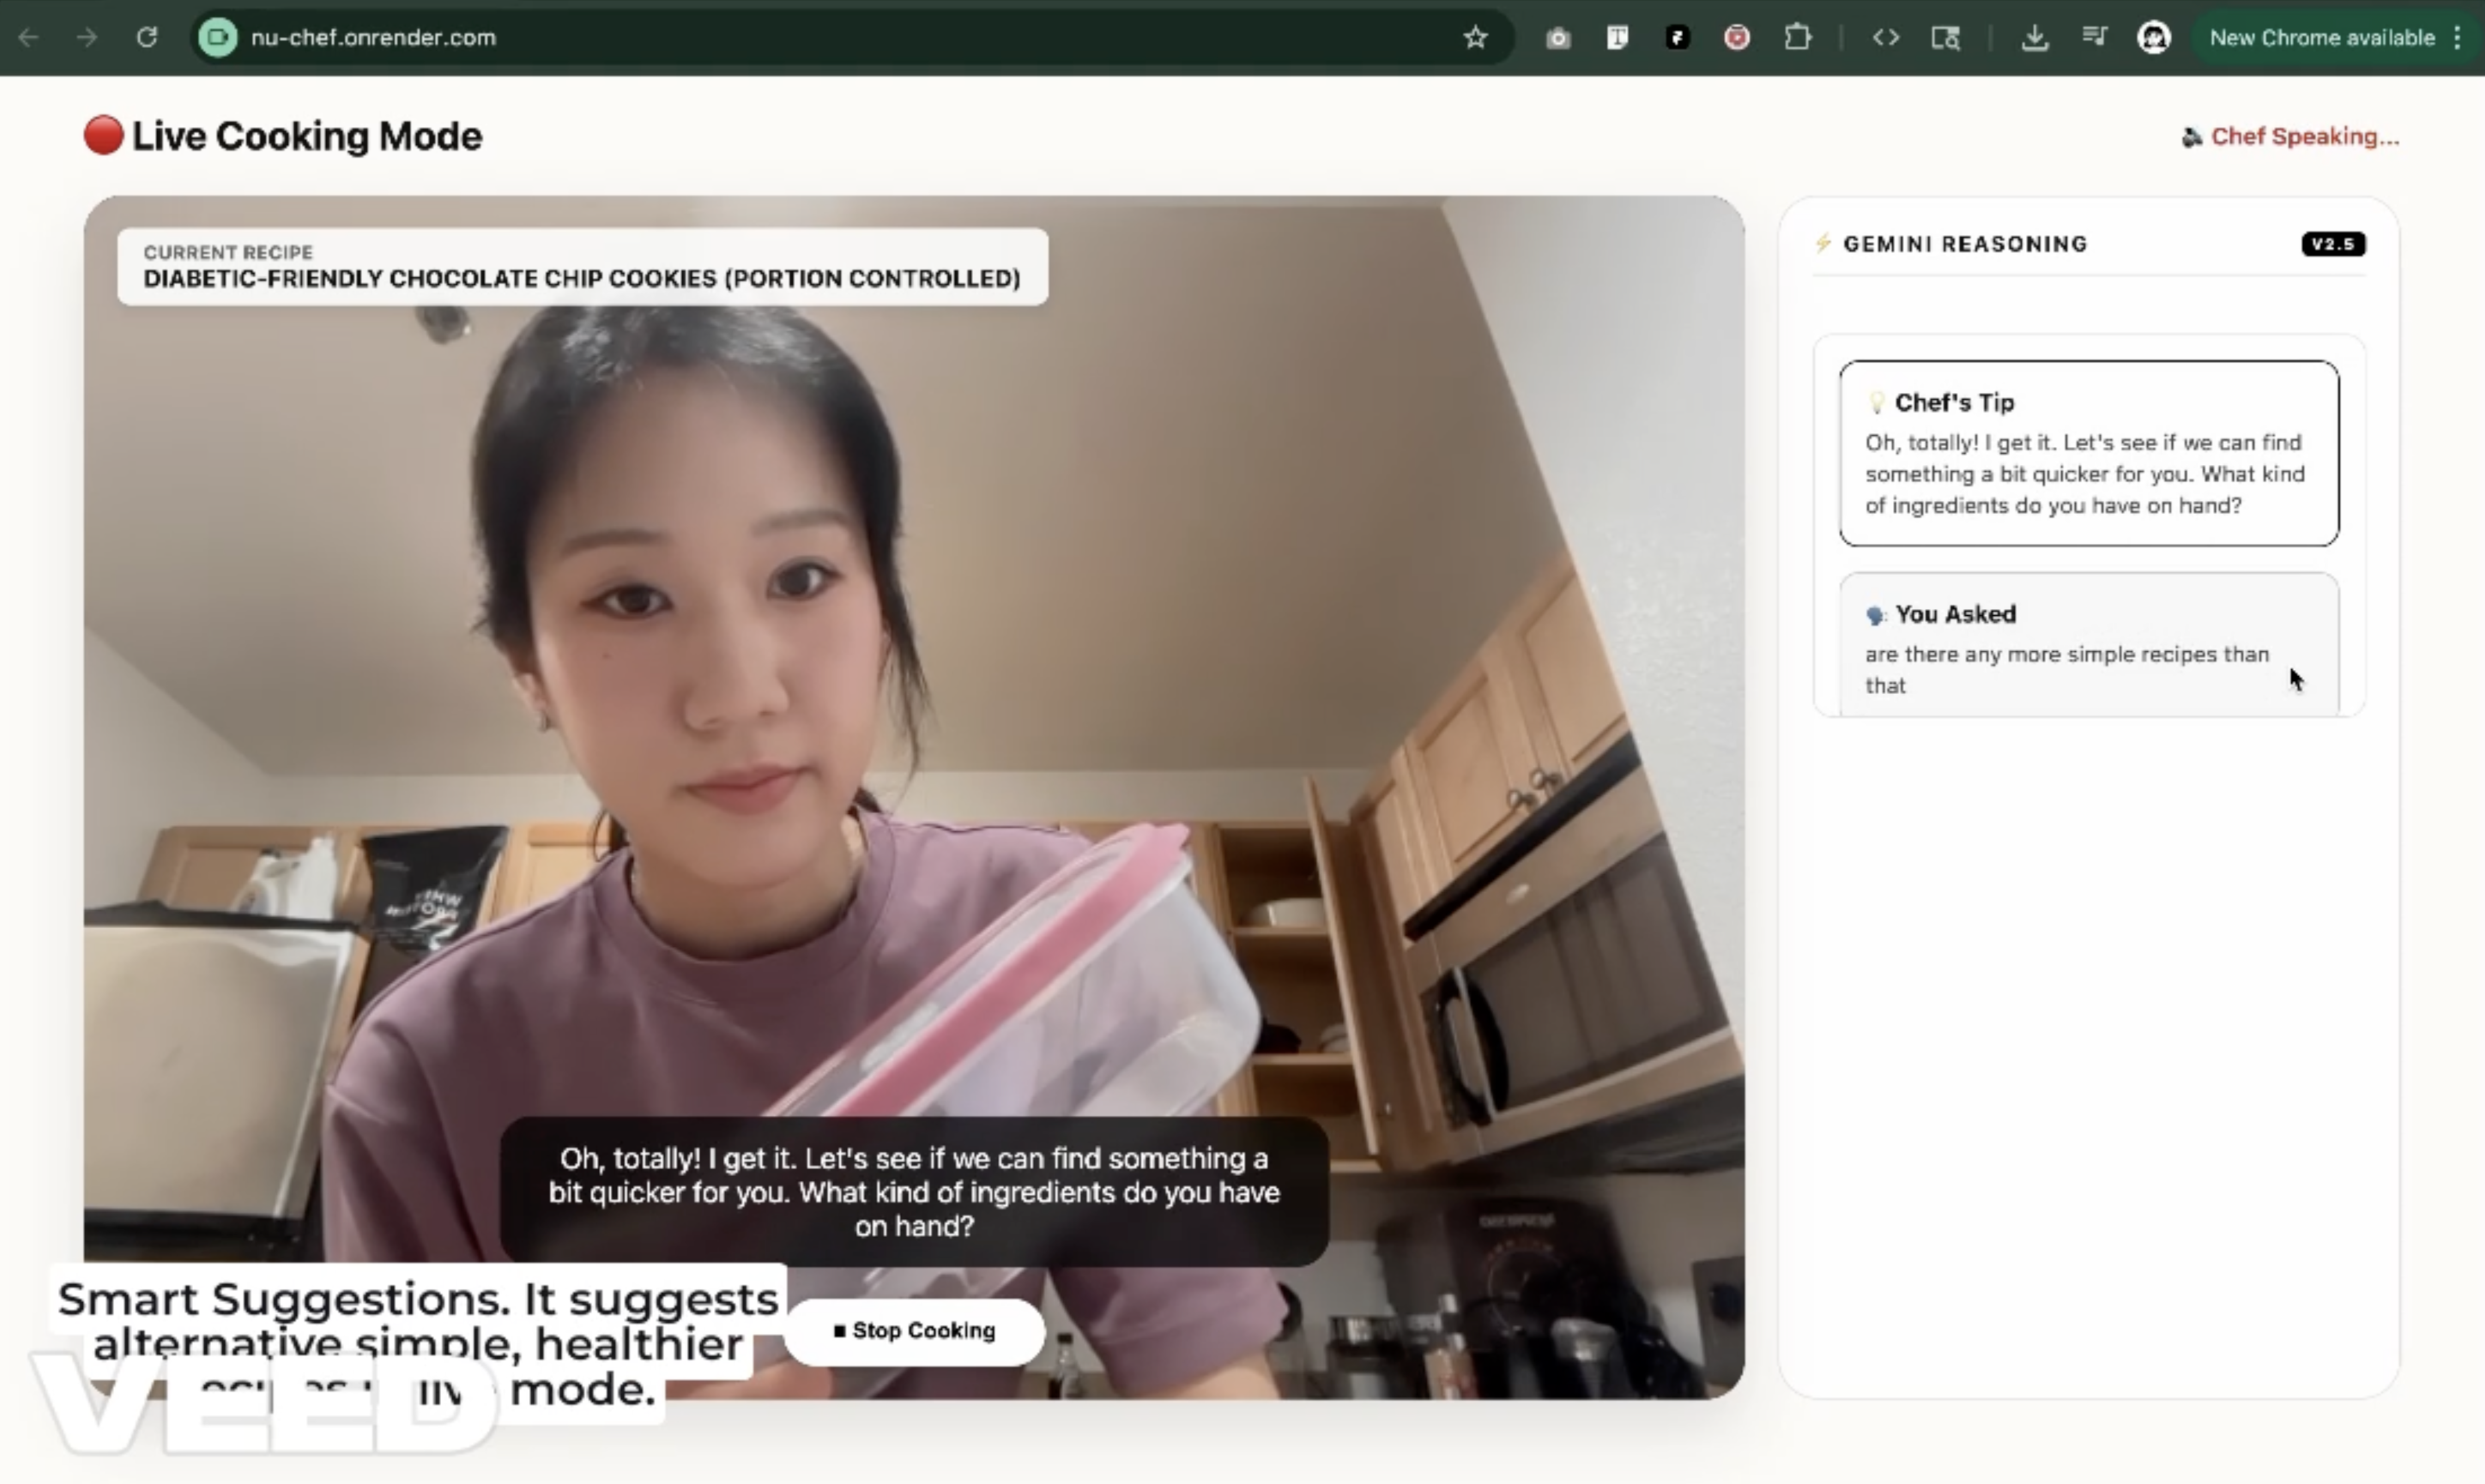This screenshot has width=2485, height=1484.
Task: Click New Chrome available update chip
Action: [x=2321, y=38]
